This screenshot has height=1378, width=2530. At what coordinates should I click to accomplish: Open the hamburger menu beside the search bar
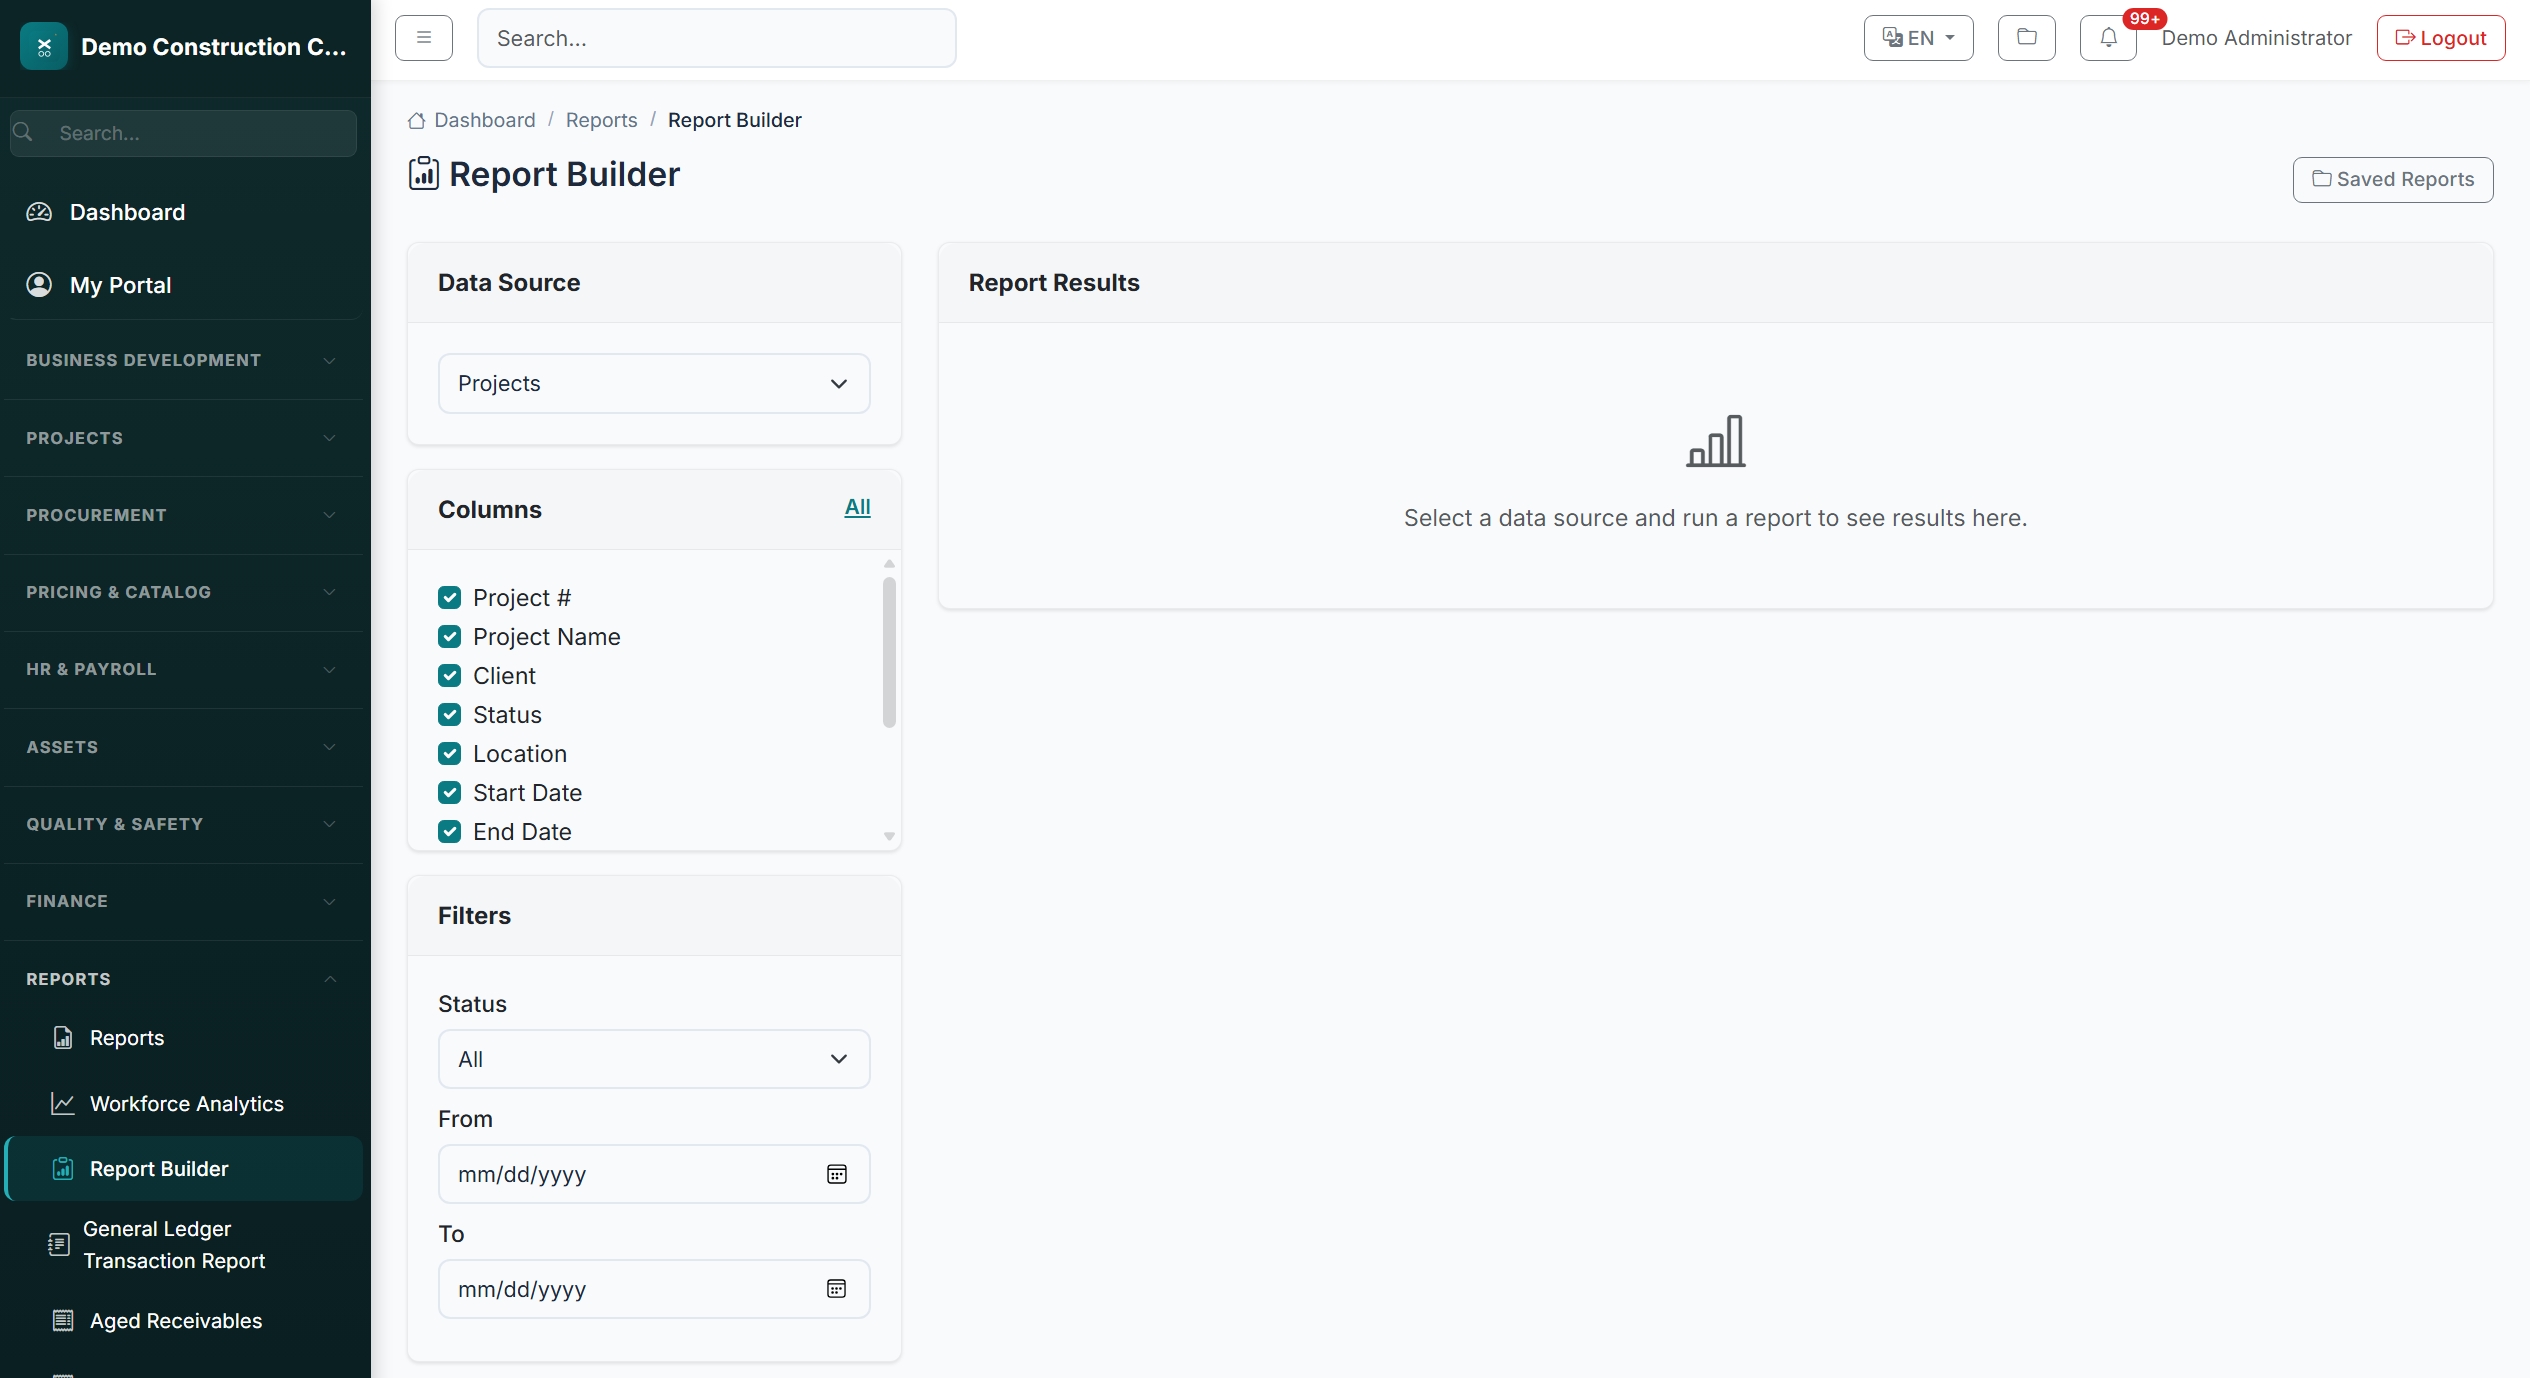tap(423, 38)
